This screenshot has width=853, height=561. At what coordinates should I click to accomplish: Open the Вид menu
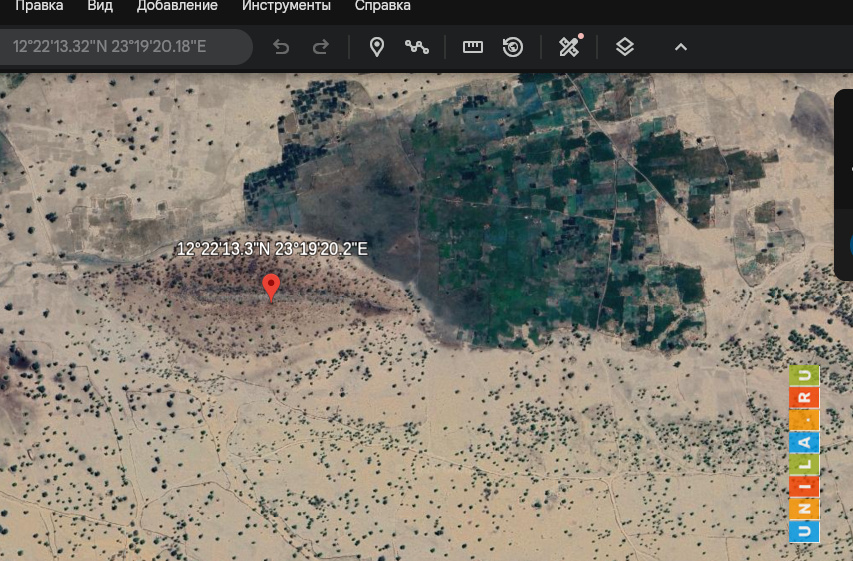(100, 6)
